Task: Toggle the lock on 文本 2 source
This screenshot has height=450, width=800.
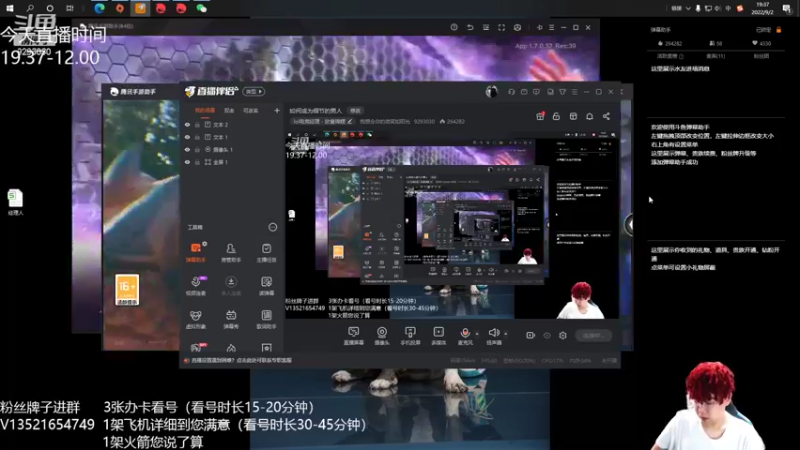Action: tap(197, 124)
